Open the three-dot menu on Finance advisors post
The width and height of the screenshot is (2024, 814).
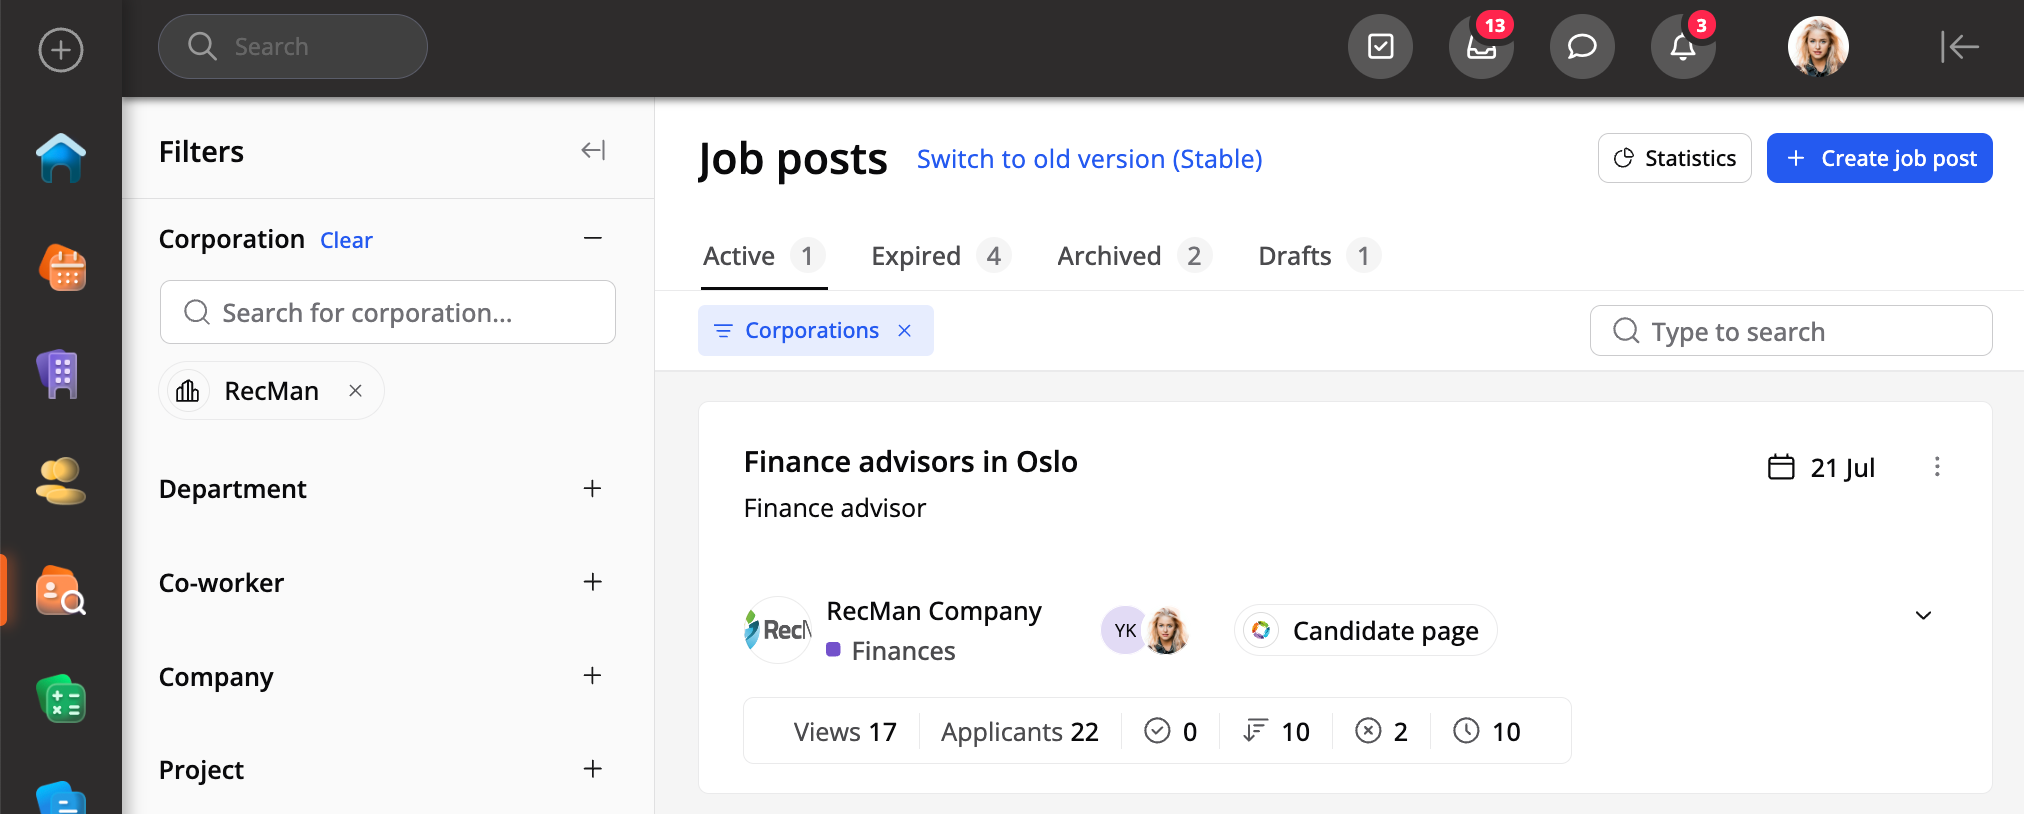coord(1937,467)
